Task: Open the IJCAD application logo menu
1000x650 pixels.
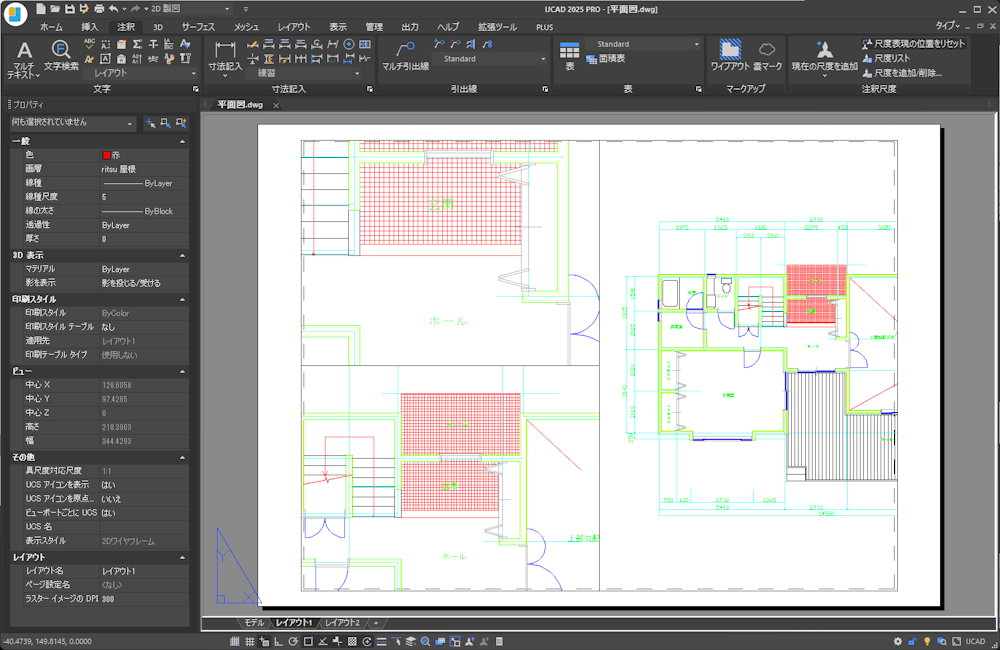Action: 15,14
